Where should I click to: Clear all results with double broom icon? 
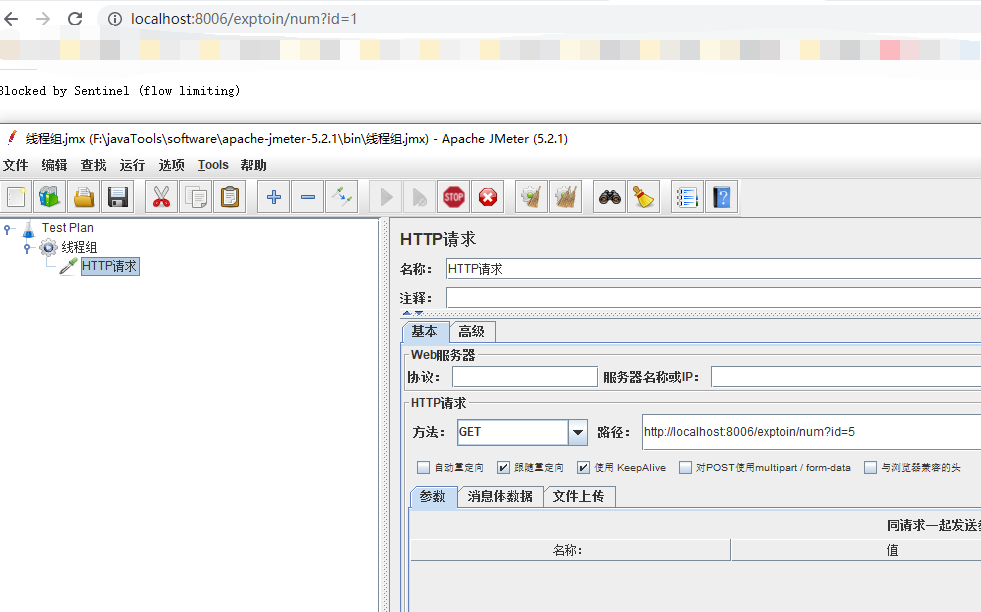tap(566, 197)
